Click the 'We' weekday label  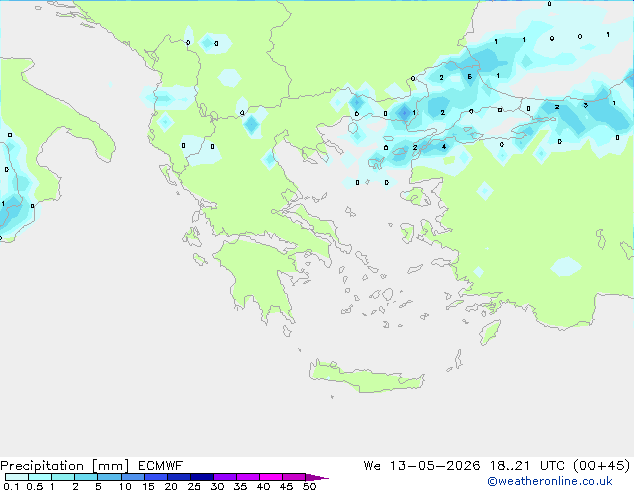pyautogui.click(x=372, y=466)
